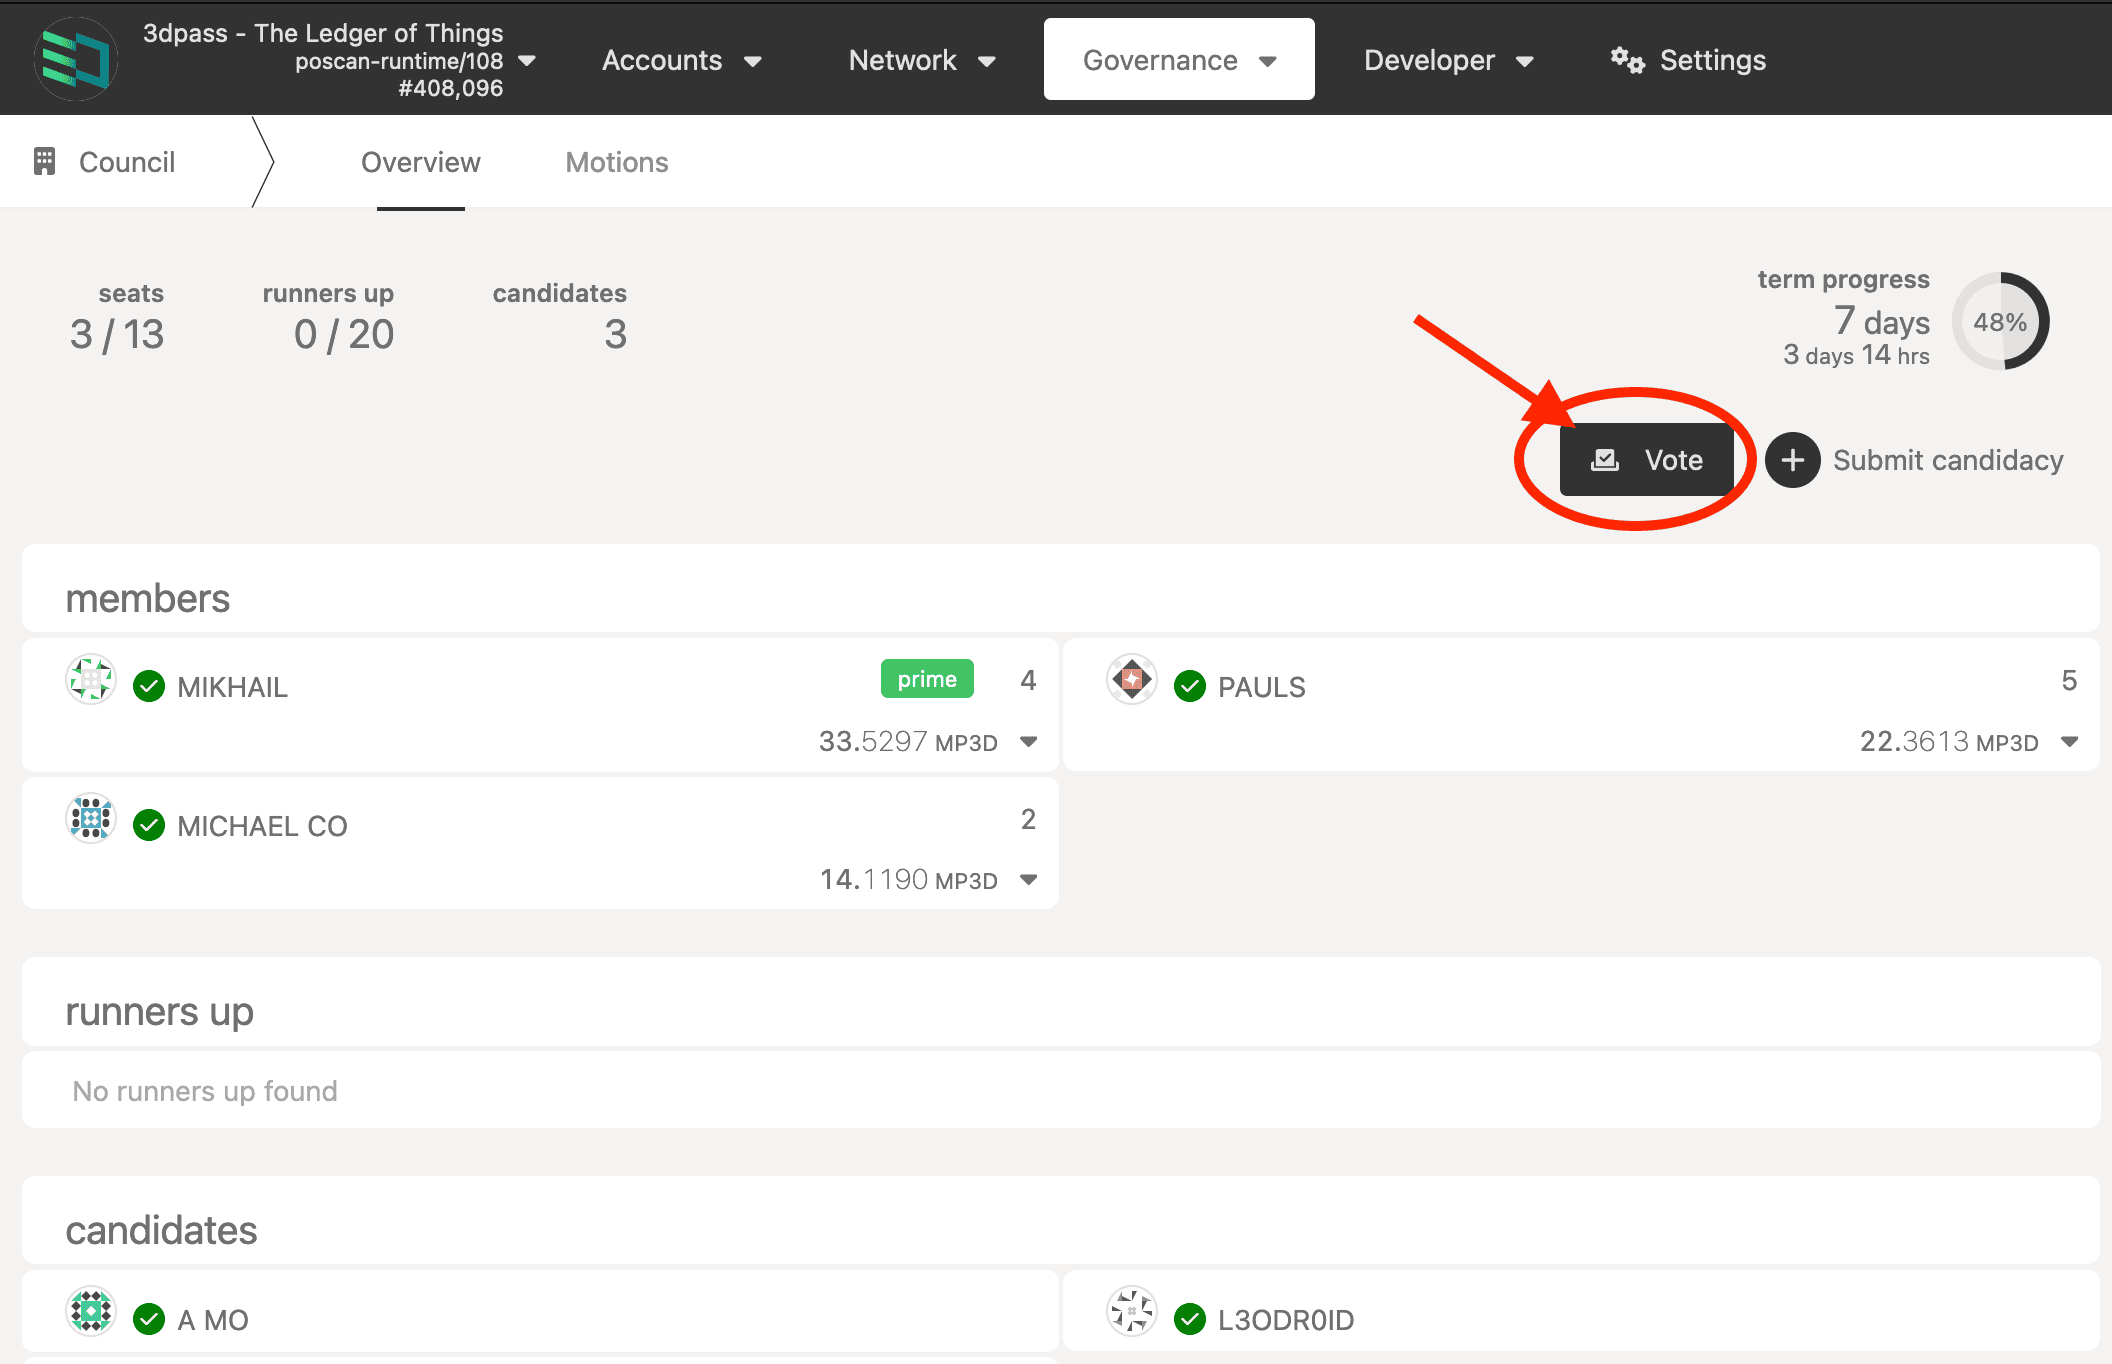Click MICHAEL CO's green verified checkmark

click(149, 826)
